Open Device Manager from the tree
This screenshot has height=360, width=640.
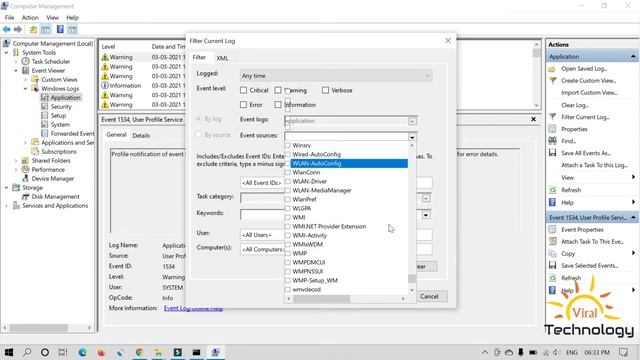click(x=53, y=179)
